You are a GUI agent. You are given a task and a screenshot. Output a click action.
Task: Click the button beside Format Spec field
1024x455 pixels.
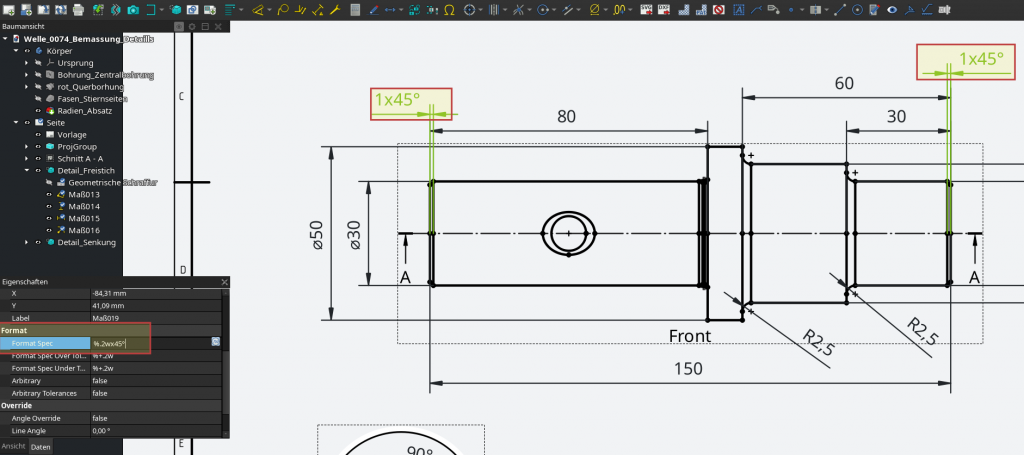[215, 343]
